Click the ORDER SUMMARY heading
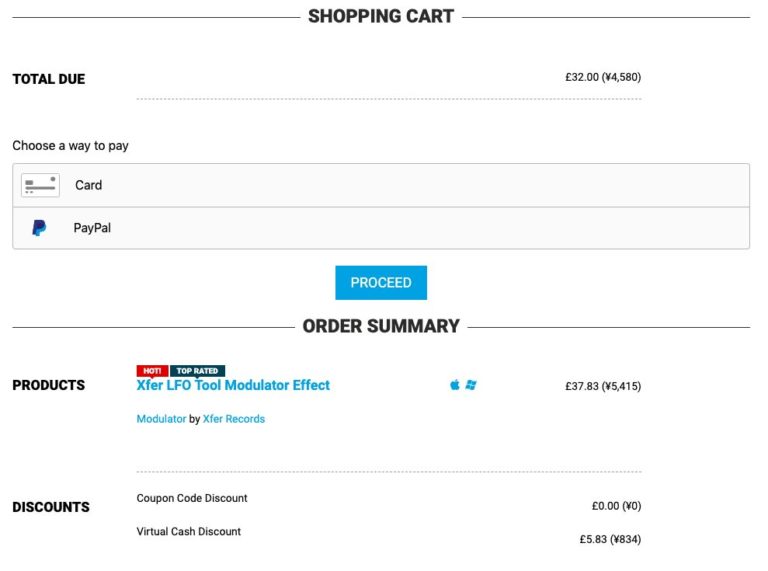The image size is (768, 571). pos(381,326)
